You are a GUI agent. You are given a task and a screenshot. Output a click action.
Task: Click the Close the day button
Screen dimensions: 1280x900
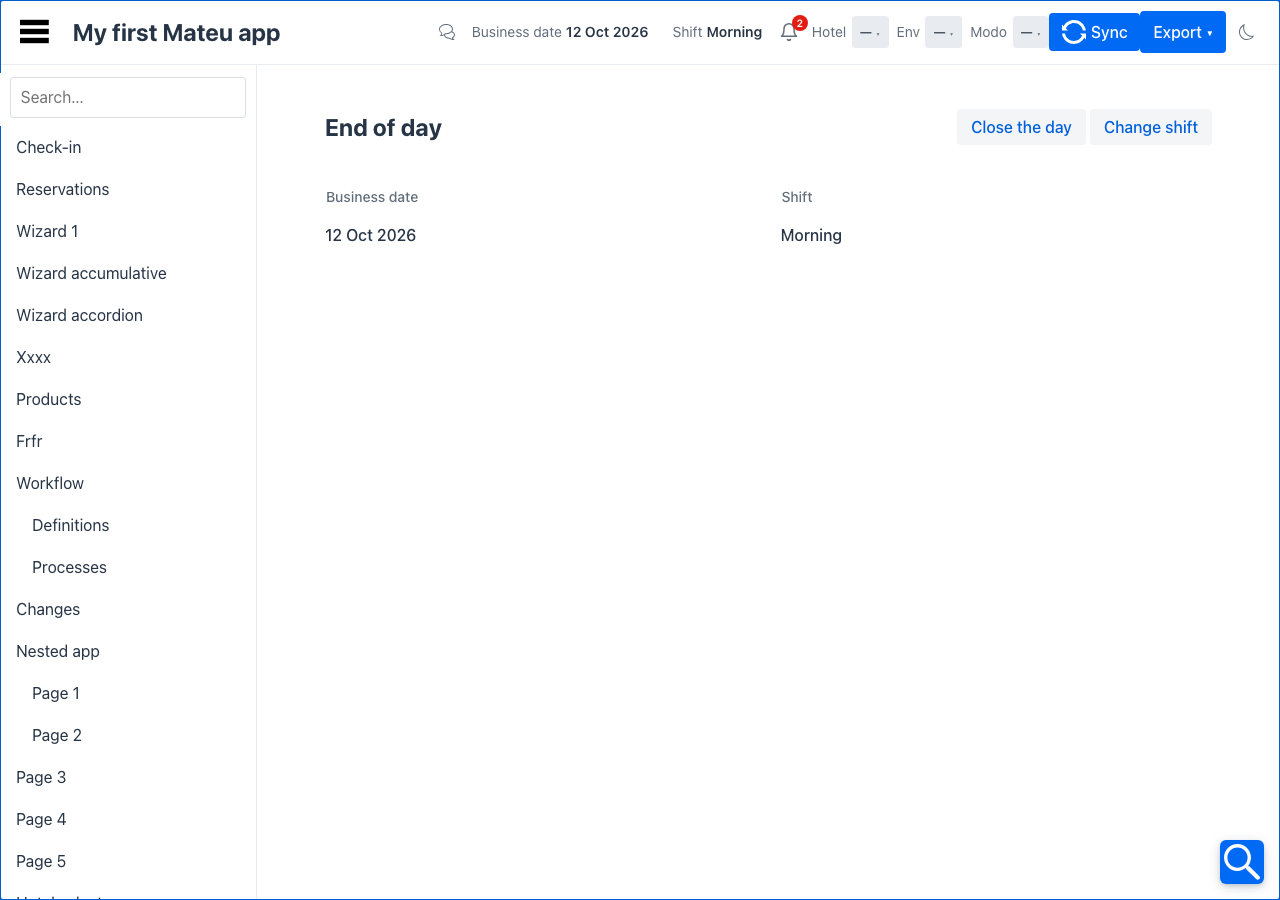(1021, 127)
